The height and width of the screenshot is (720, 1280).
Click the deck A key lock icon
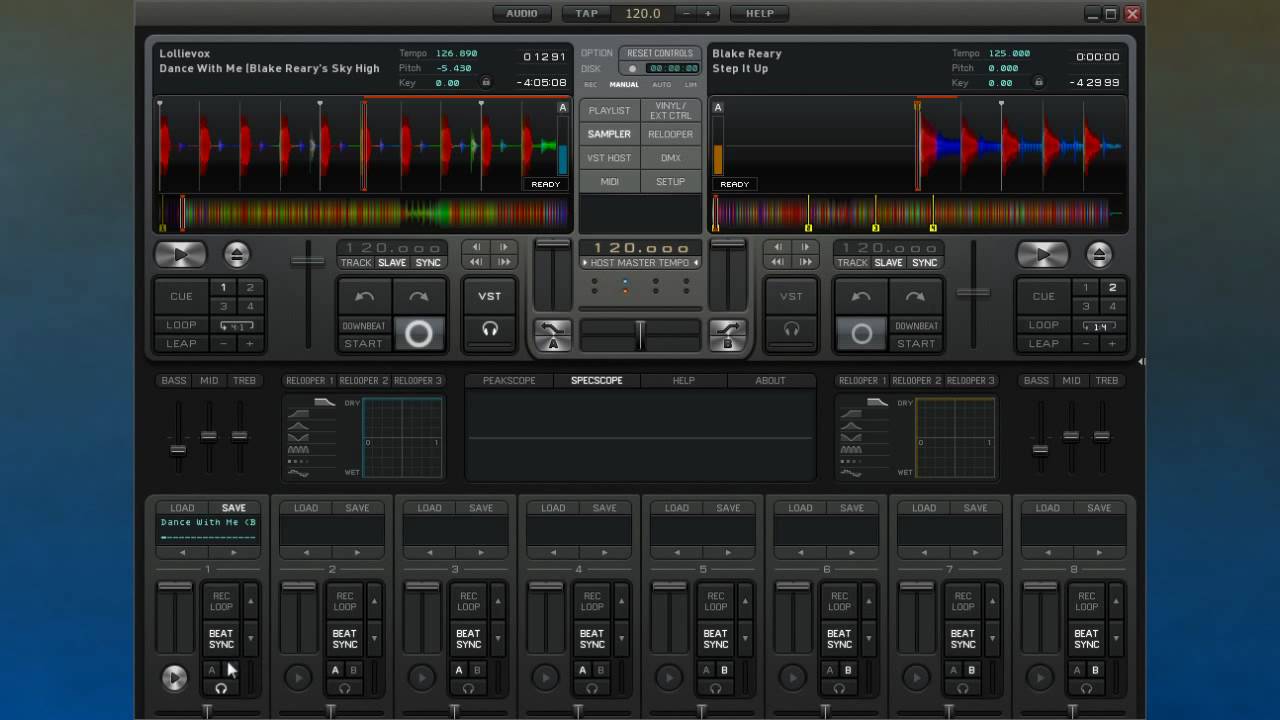pos(486,83)
